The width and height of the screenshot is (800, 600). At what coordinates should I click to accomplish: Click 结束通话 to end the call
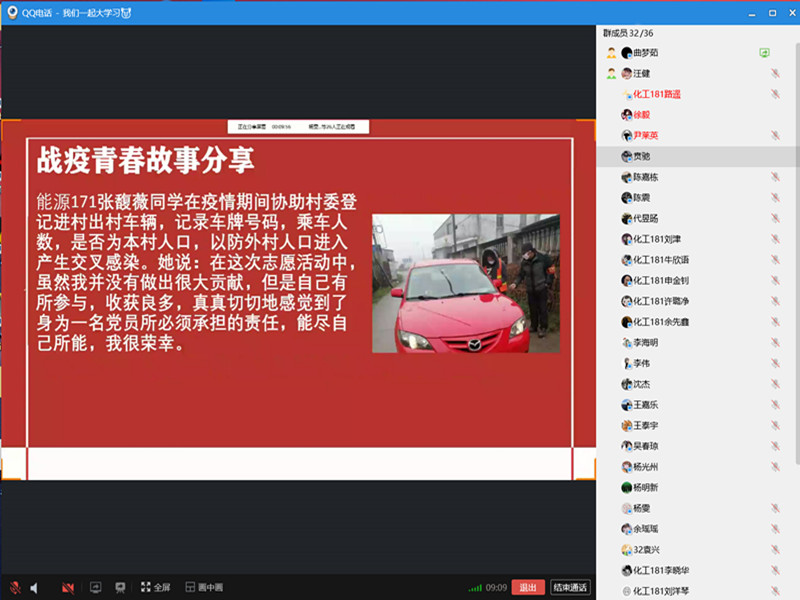570,588
